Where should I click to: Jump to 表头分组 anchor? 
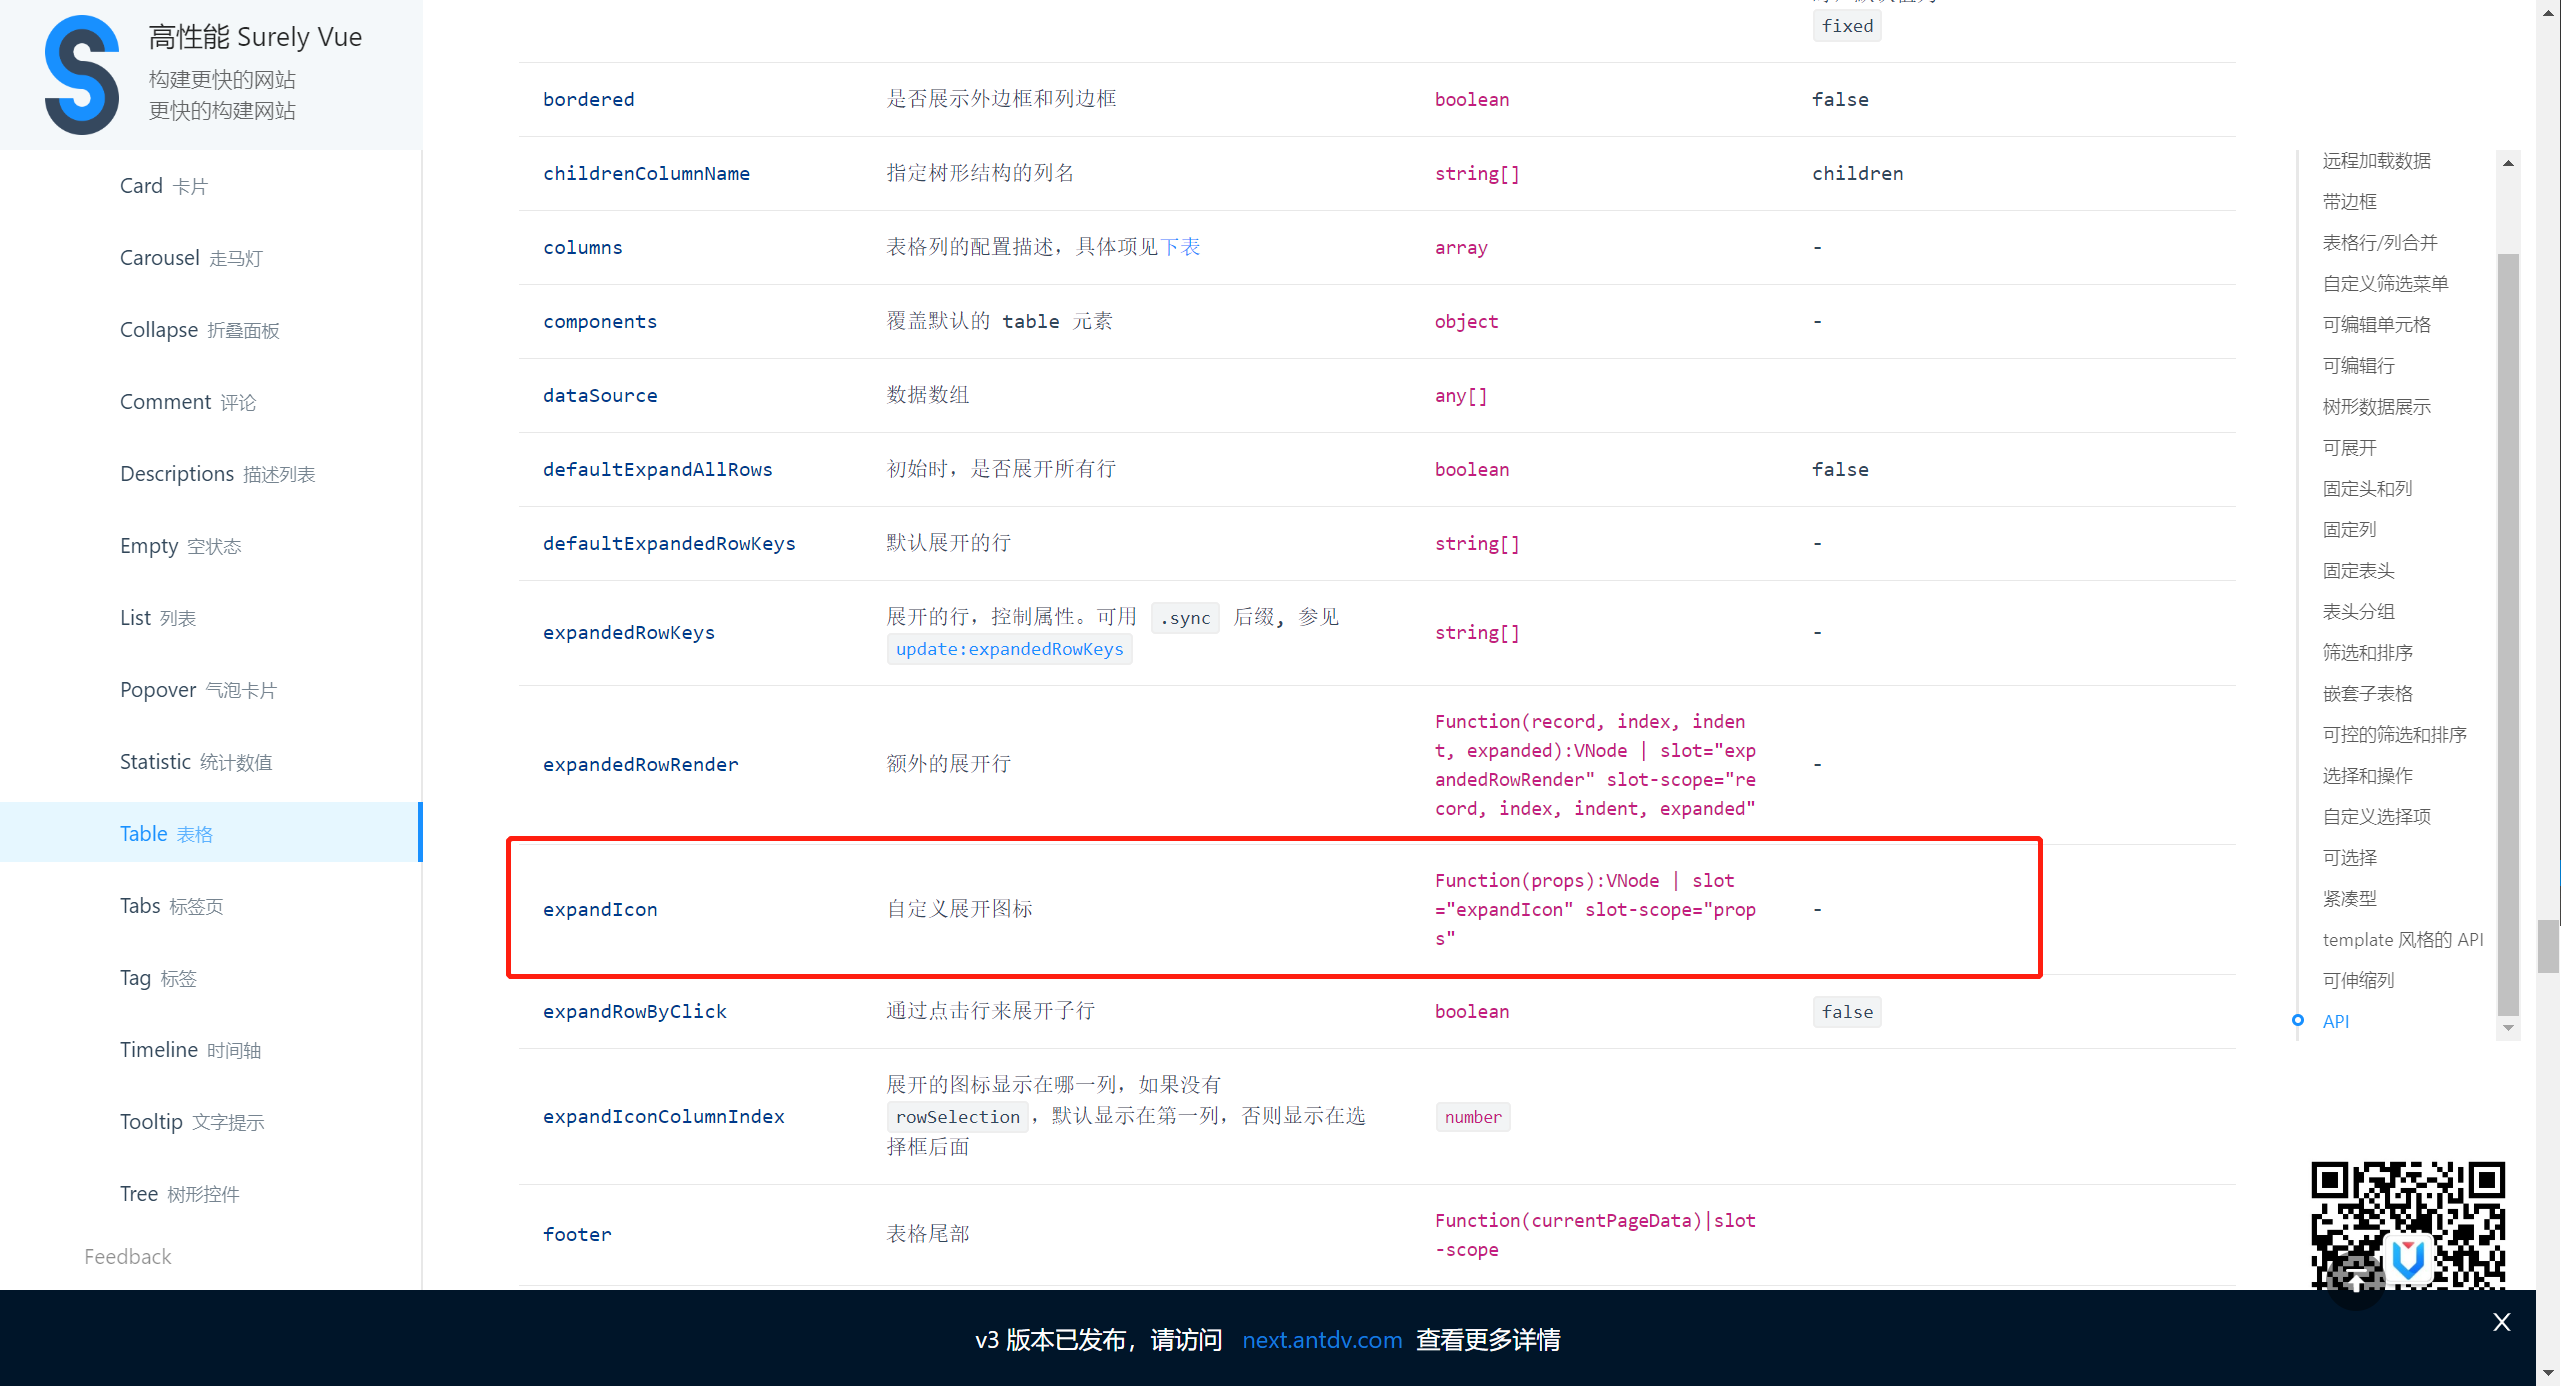click(2358, 612)
